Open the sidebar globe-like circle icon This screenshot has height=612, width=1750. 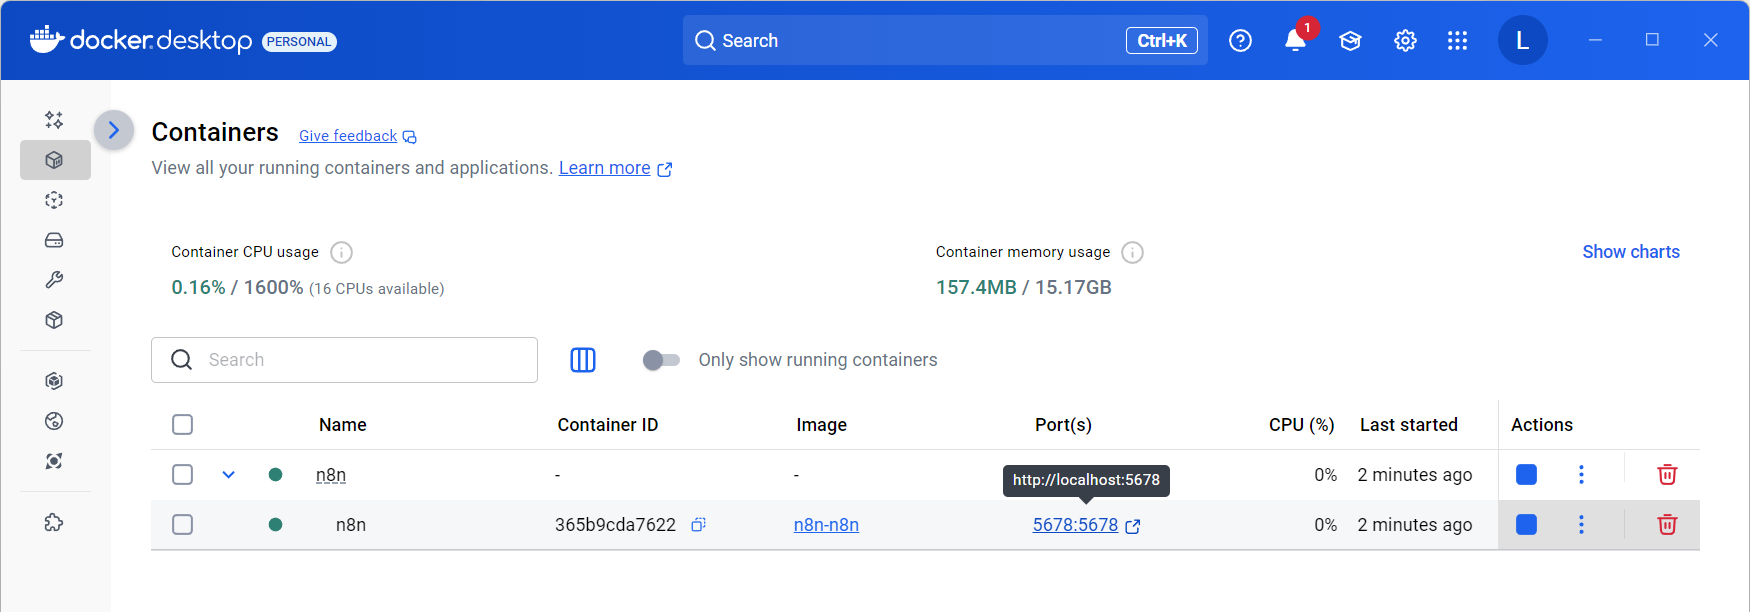coord(54,421)
